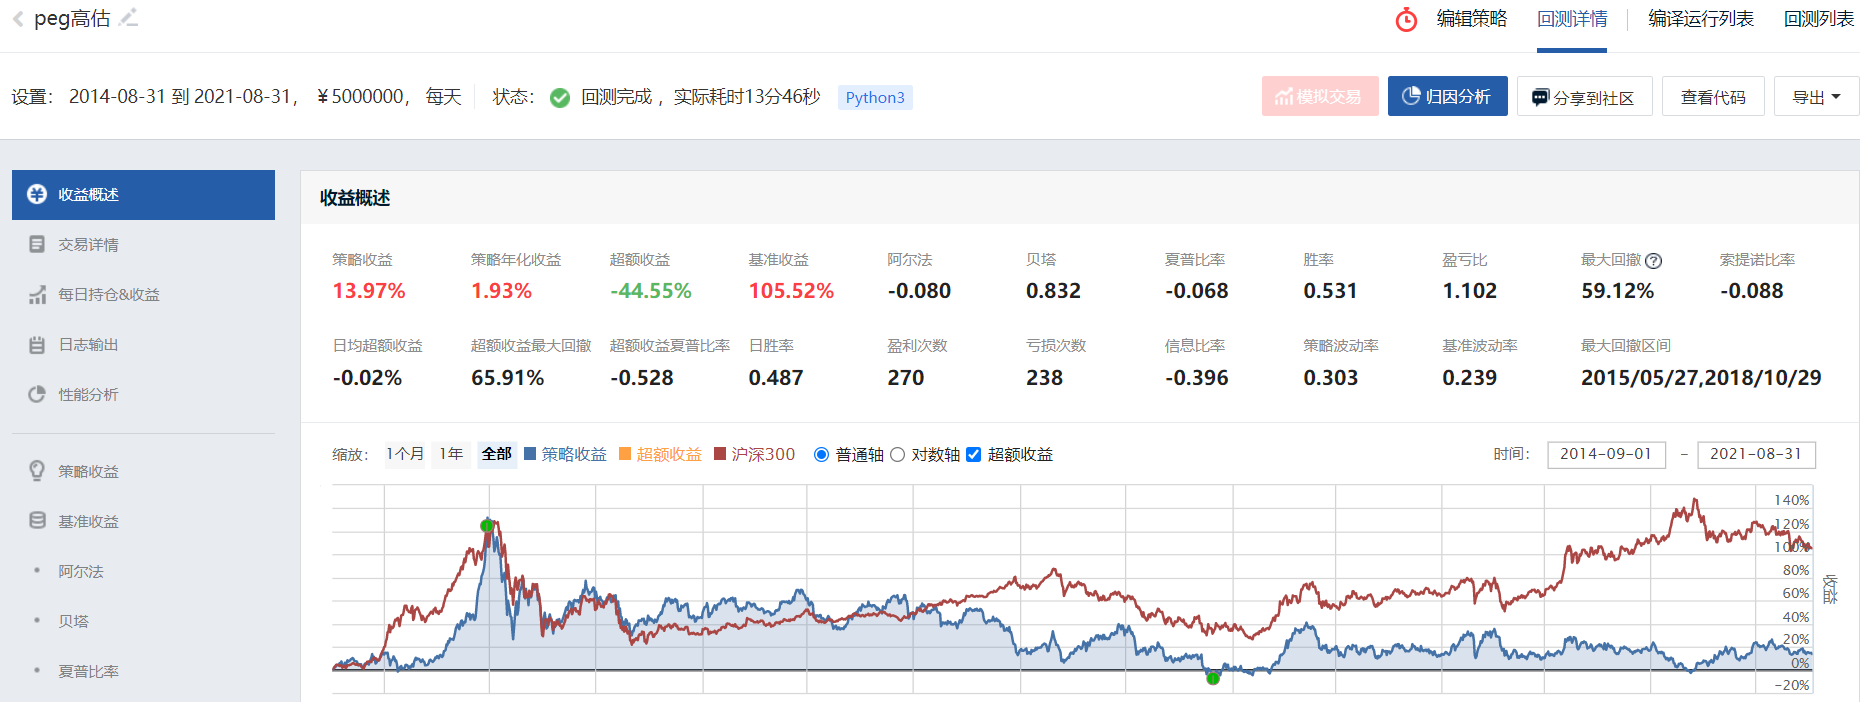Uncheck the 超额收益 checkbox
Screen dimensions: 1860x702
(x=973, y=455)
